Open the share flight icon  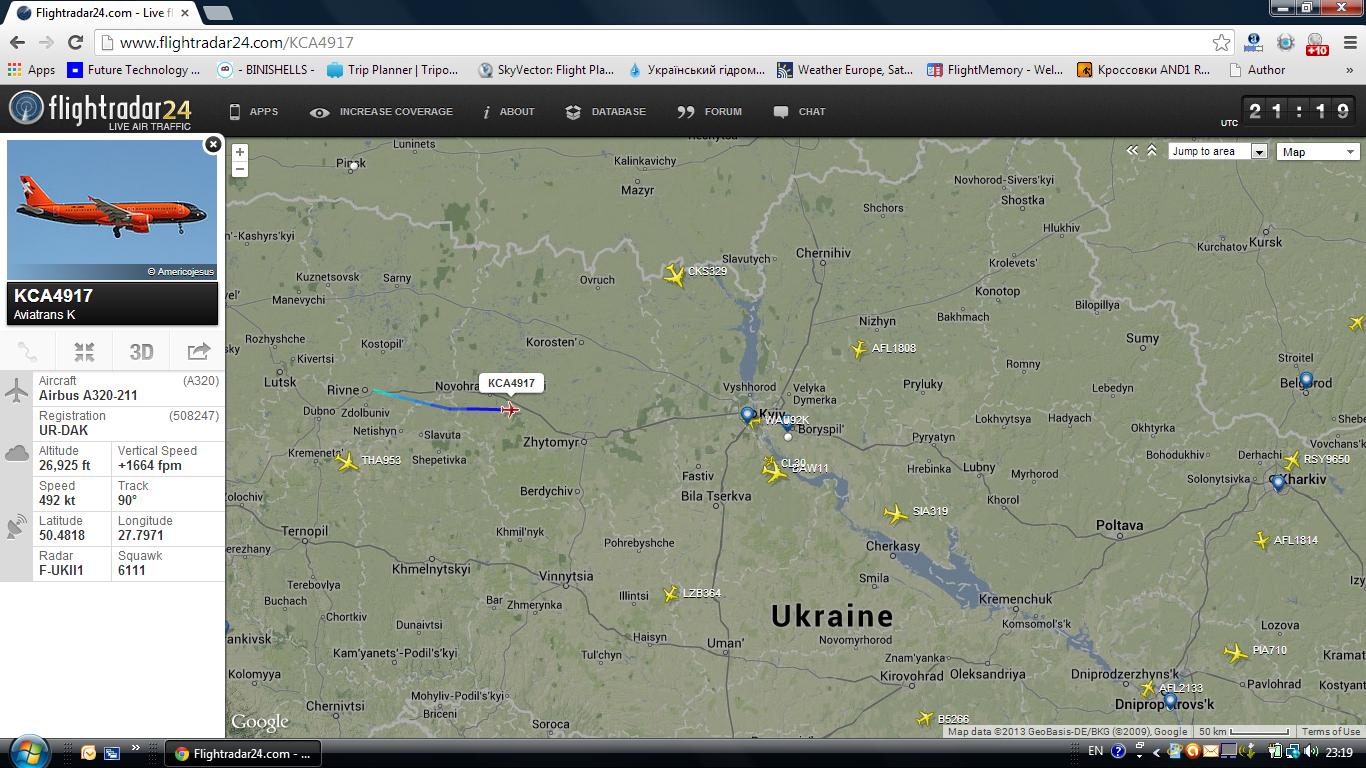198,351
